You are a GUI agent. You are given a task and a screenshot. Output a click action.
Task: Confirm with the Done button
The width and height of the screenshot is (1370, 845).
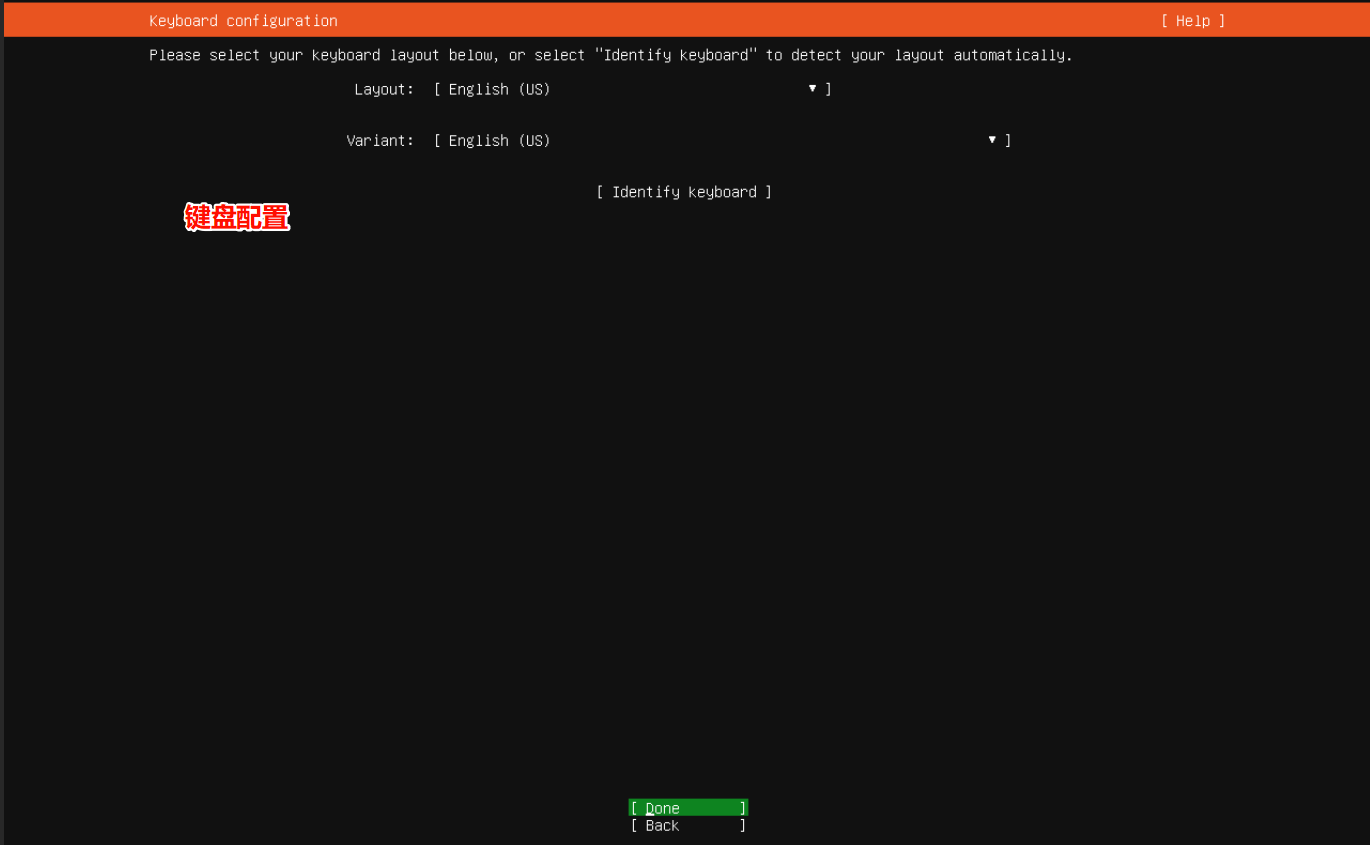click(x=688, y=808)
